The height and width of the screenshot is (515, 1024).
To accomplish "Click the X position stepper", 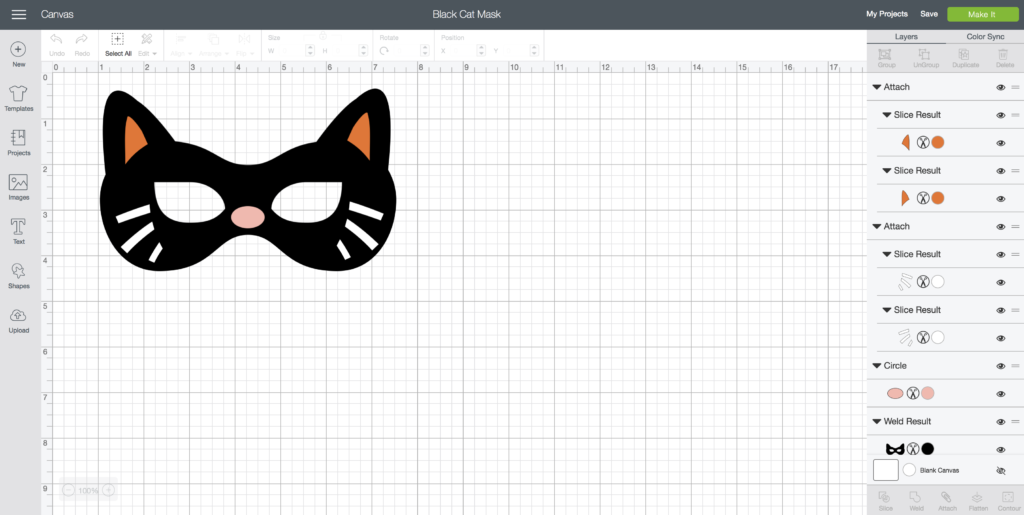I will [481, 50].
